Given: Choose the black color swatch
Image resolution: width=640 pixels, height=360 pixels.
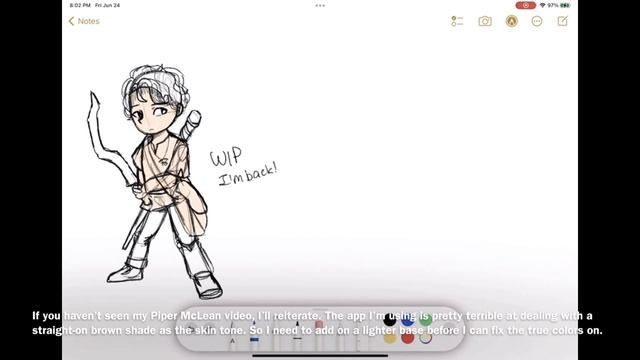Looking at the screenshot, I should tap(390, 320).
